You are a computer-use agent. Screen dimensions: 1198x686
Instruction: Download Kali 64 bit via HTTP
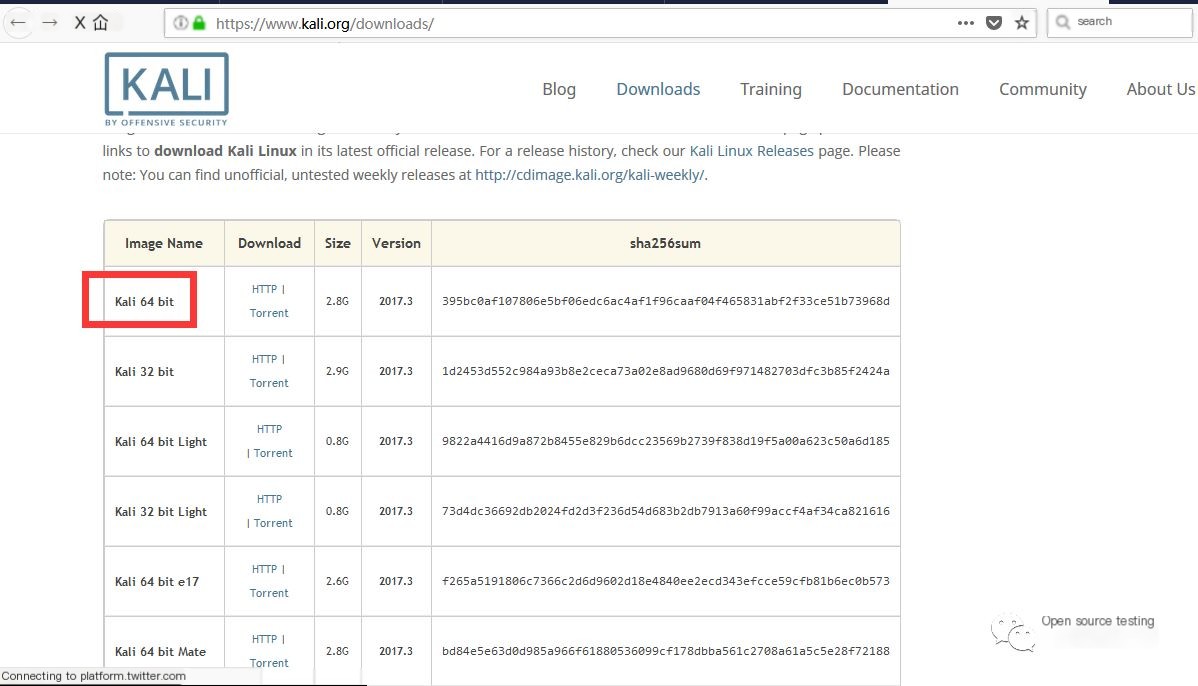[264, 290]
